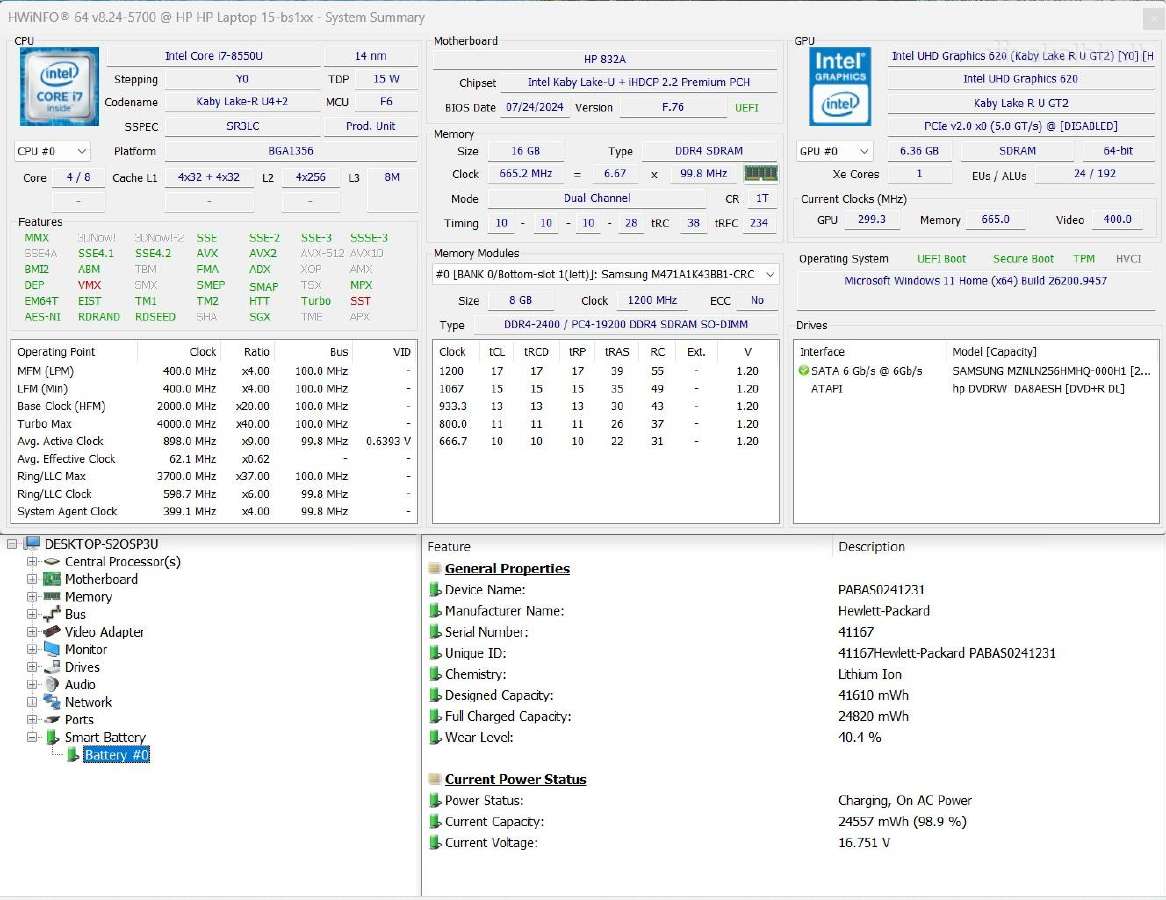Viewport: 1166px width, 900px height.
Task: Click the Intel Core i7 logo
Action: tap(59, 86)
